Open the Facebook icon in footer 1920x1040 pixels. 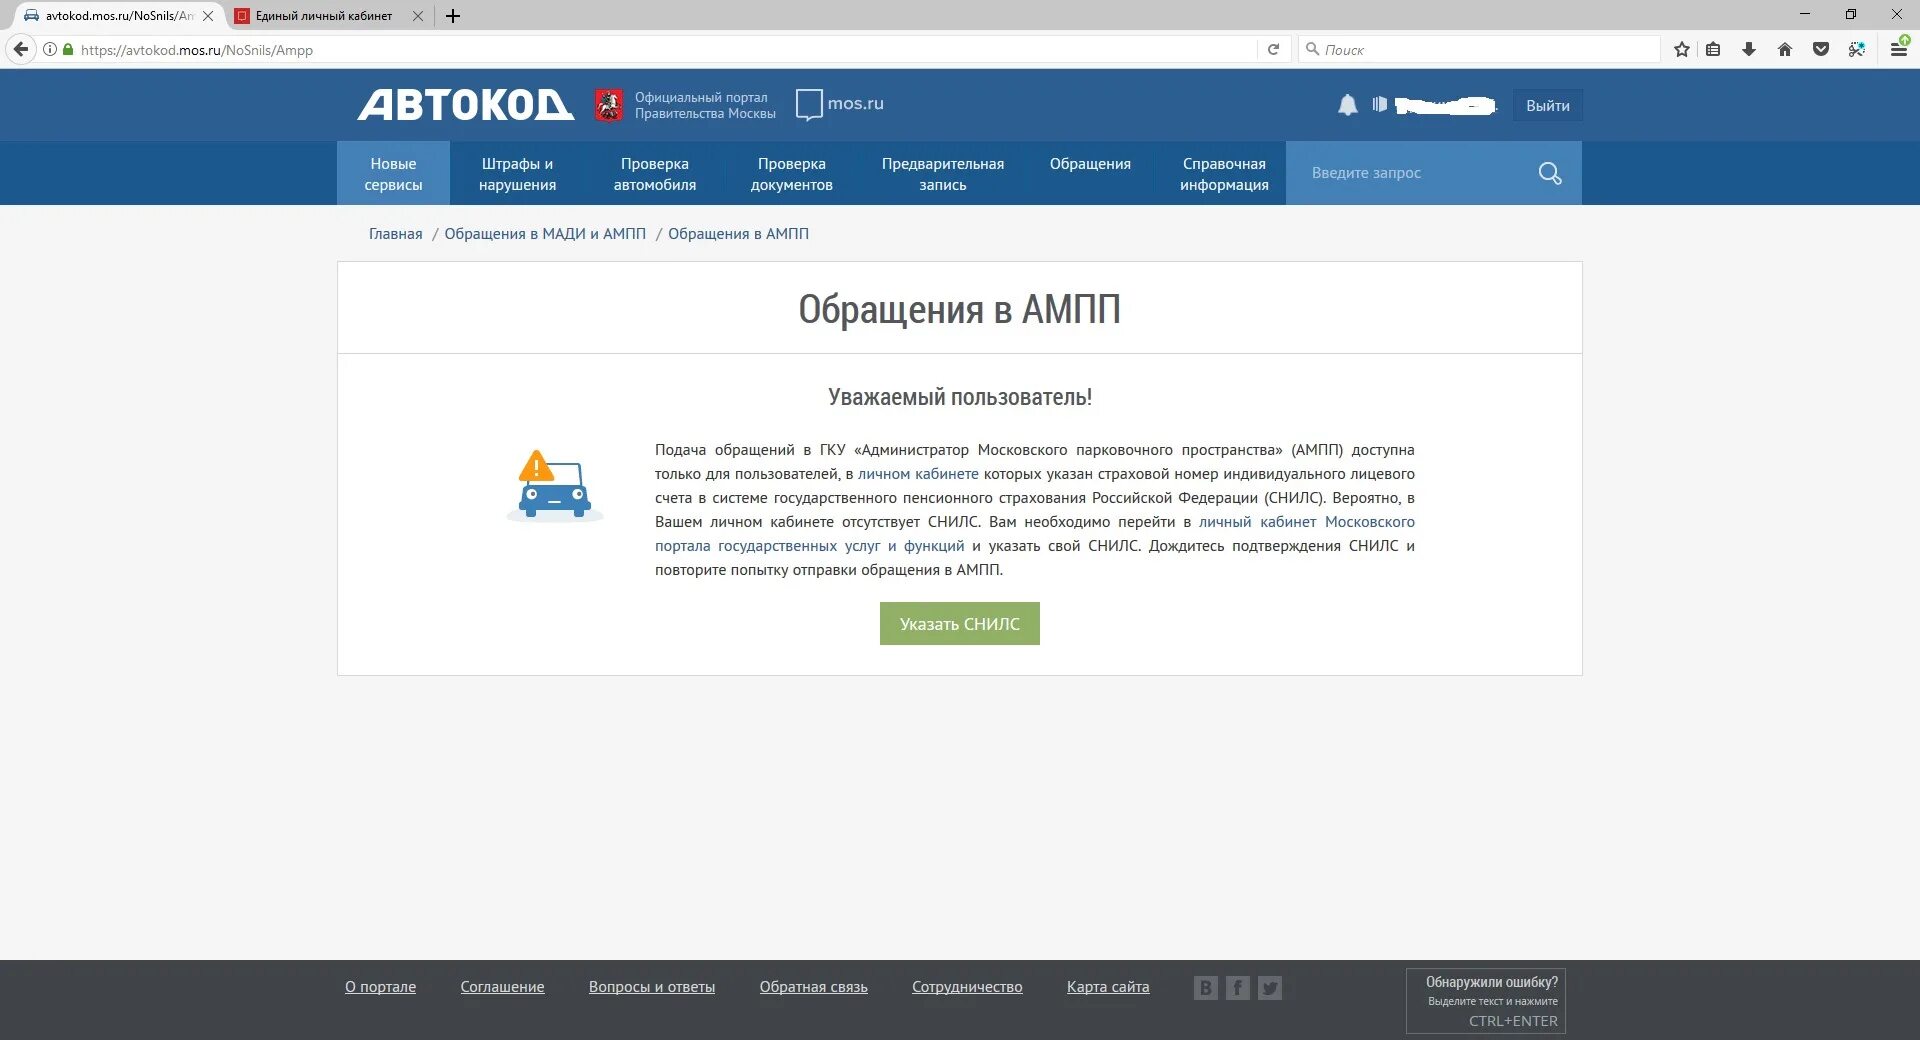(1238, 988)
